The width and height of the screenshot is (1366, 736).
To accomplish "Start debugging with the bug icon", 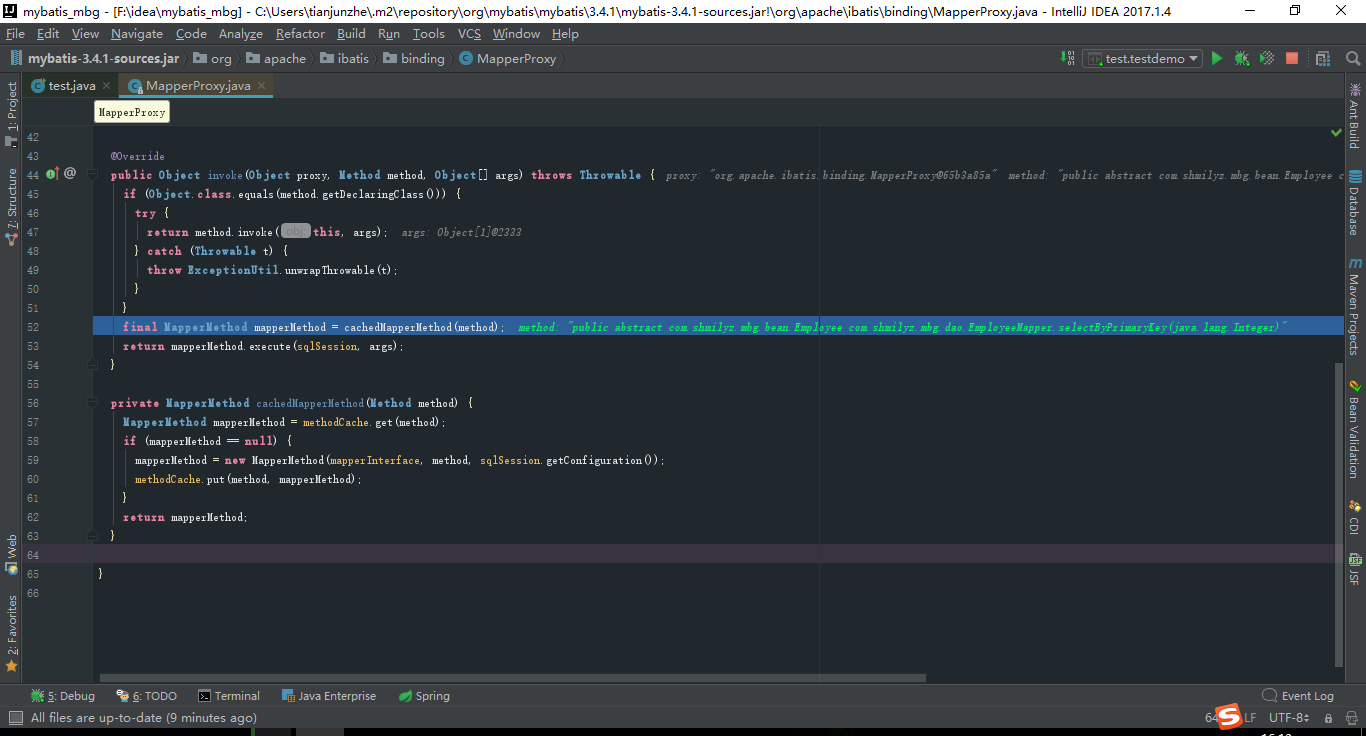I will (x=1241, y=58).
